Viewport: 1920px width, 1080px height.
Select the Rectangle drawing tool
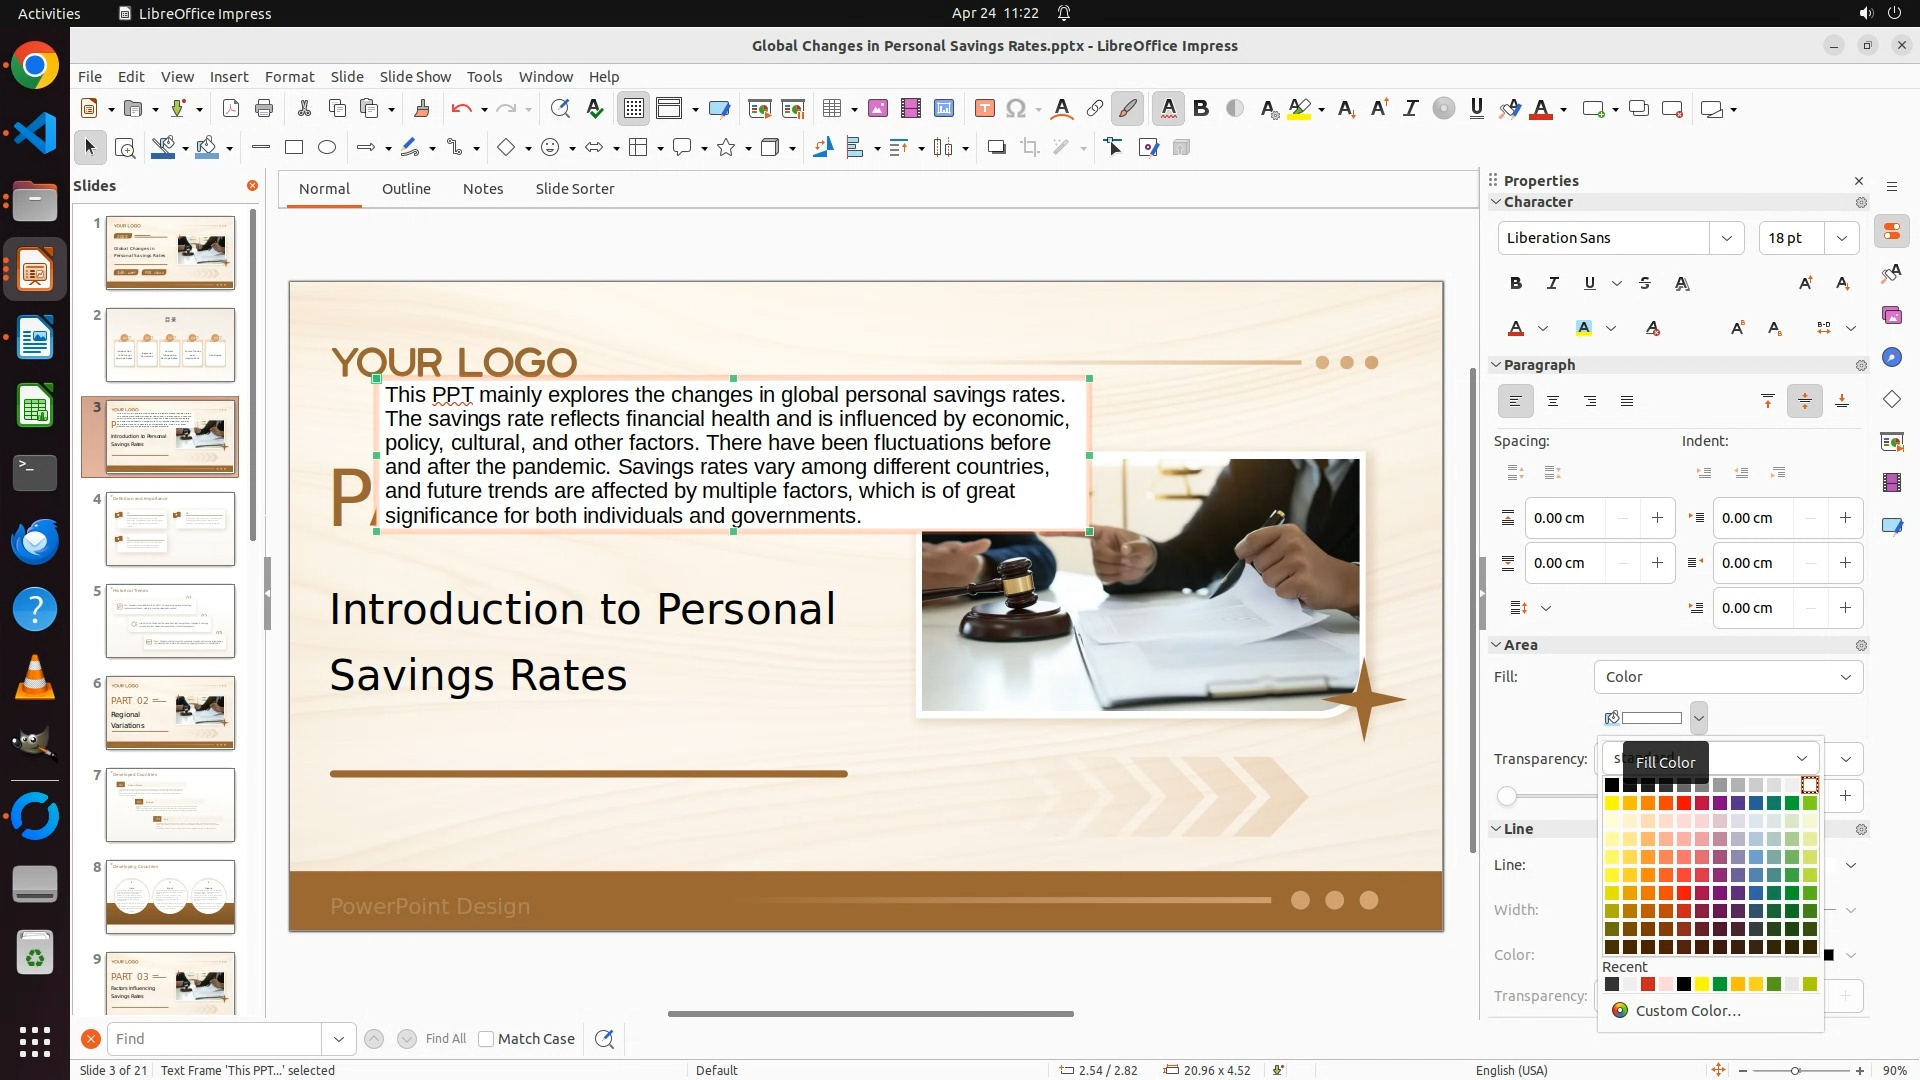(294, 148)
